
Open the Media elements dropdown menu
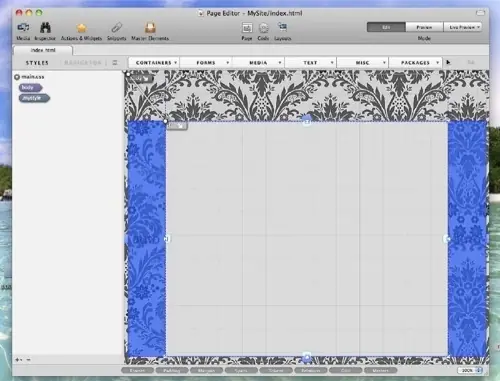point(258,63)
